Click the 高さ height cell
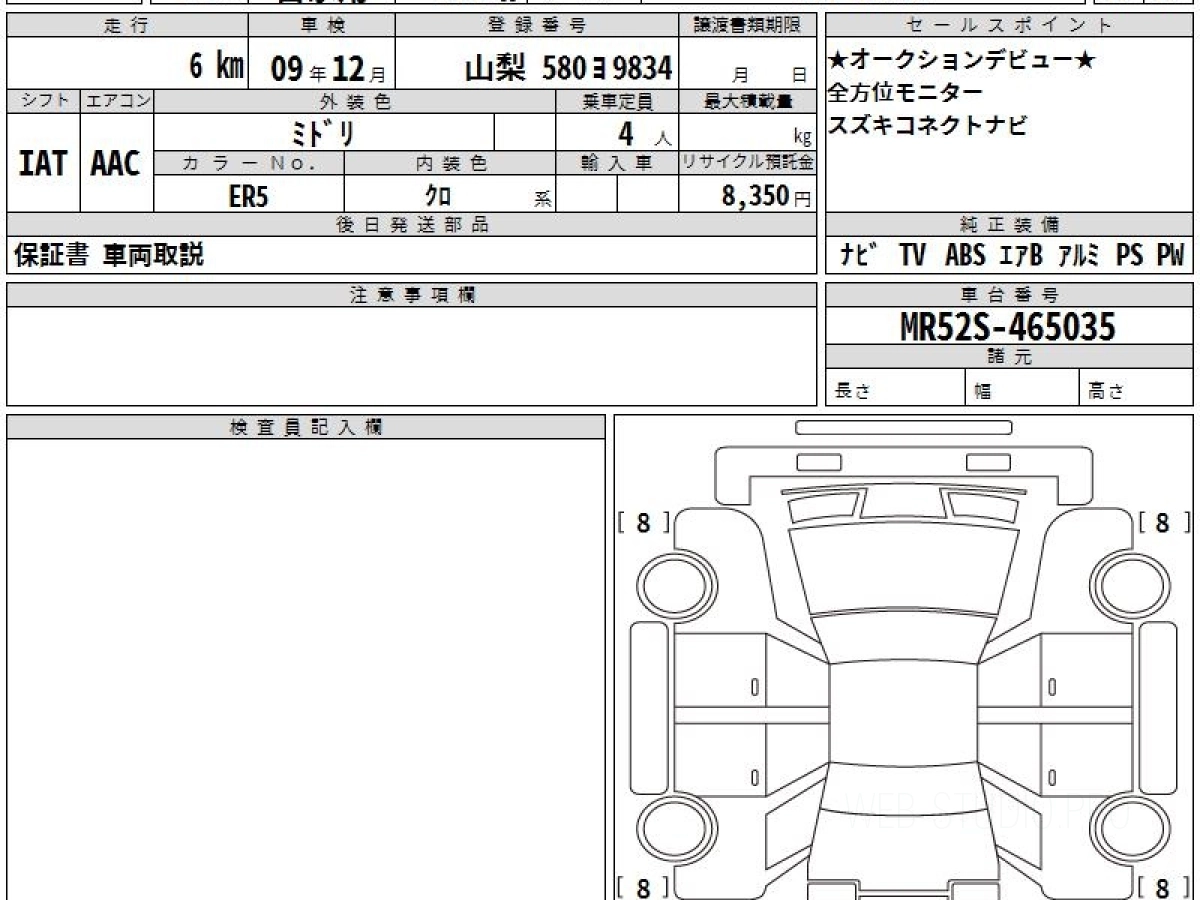 coord(1138,388)
